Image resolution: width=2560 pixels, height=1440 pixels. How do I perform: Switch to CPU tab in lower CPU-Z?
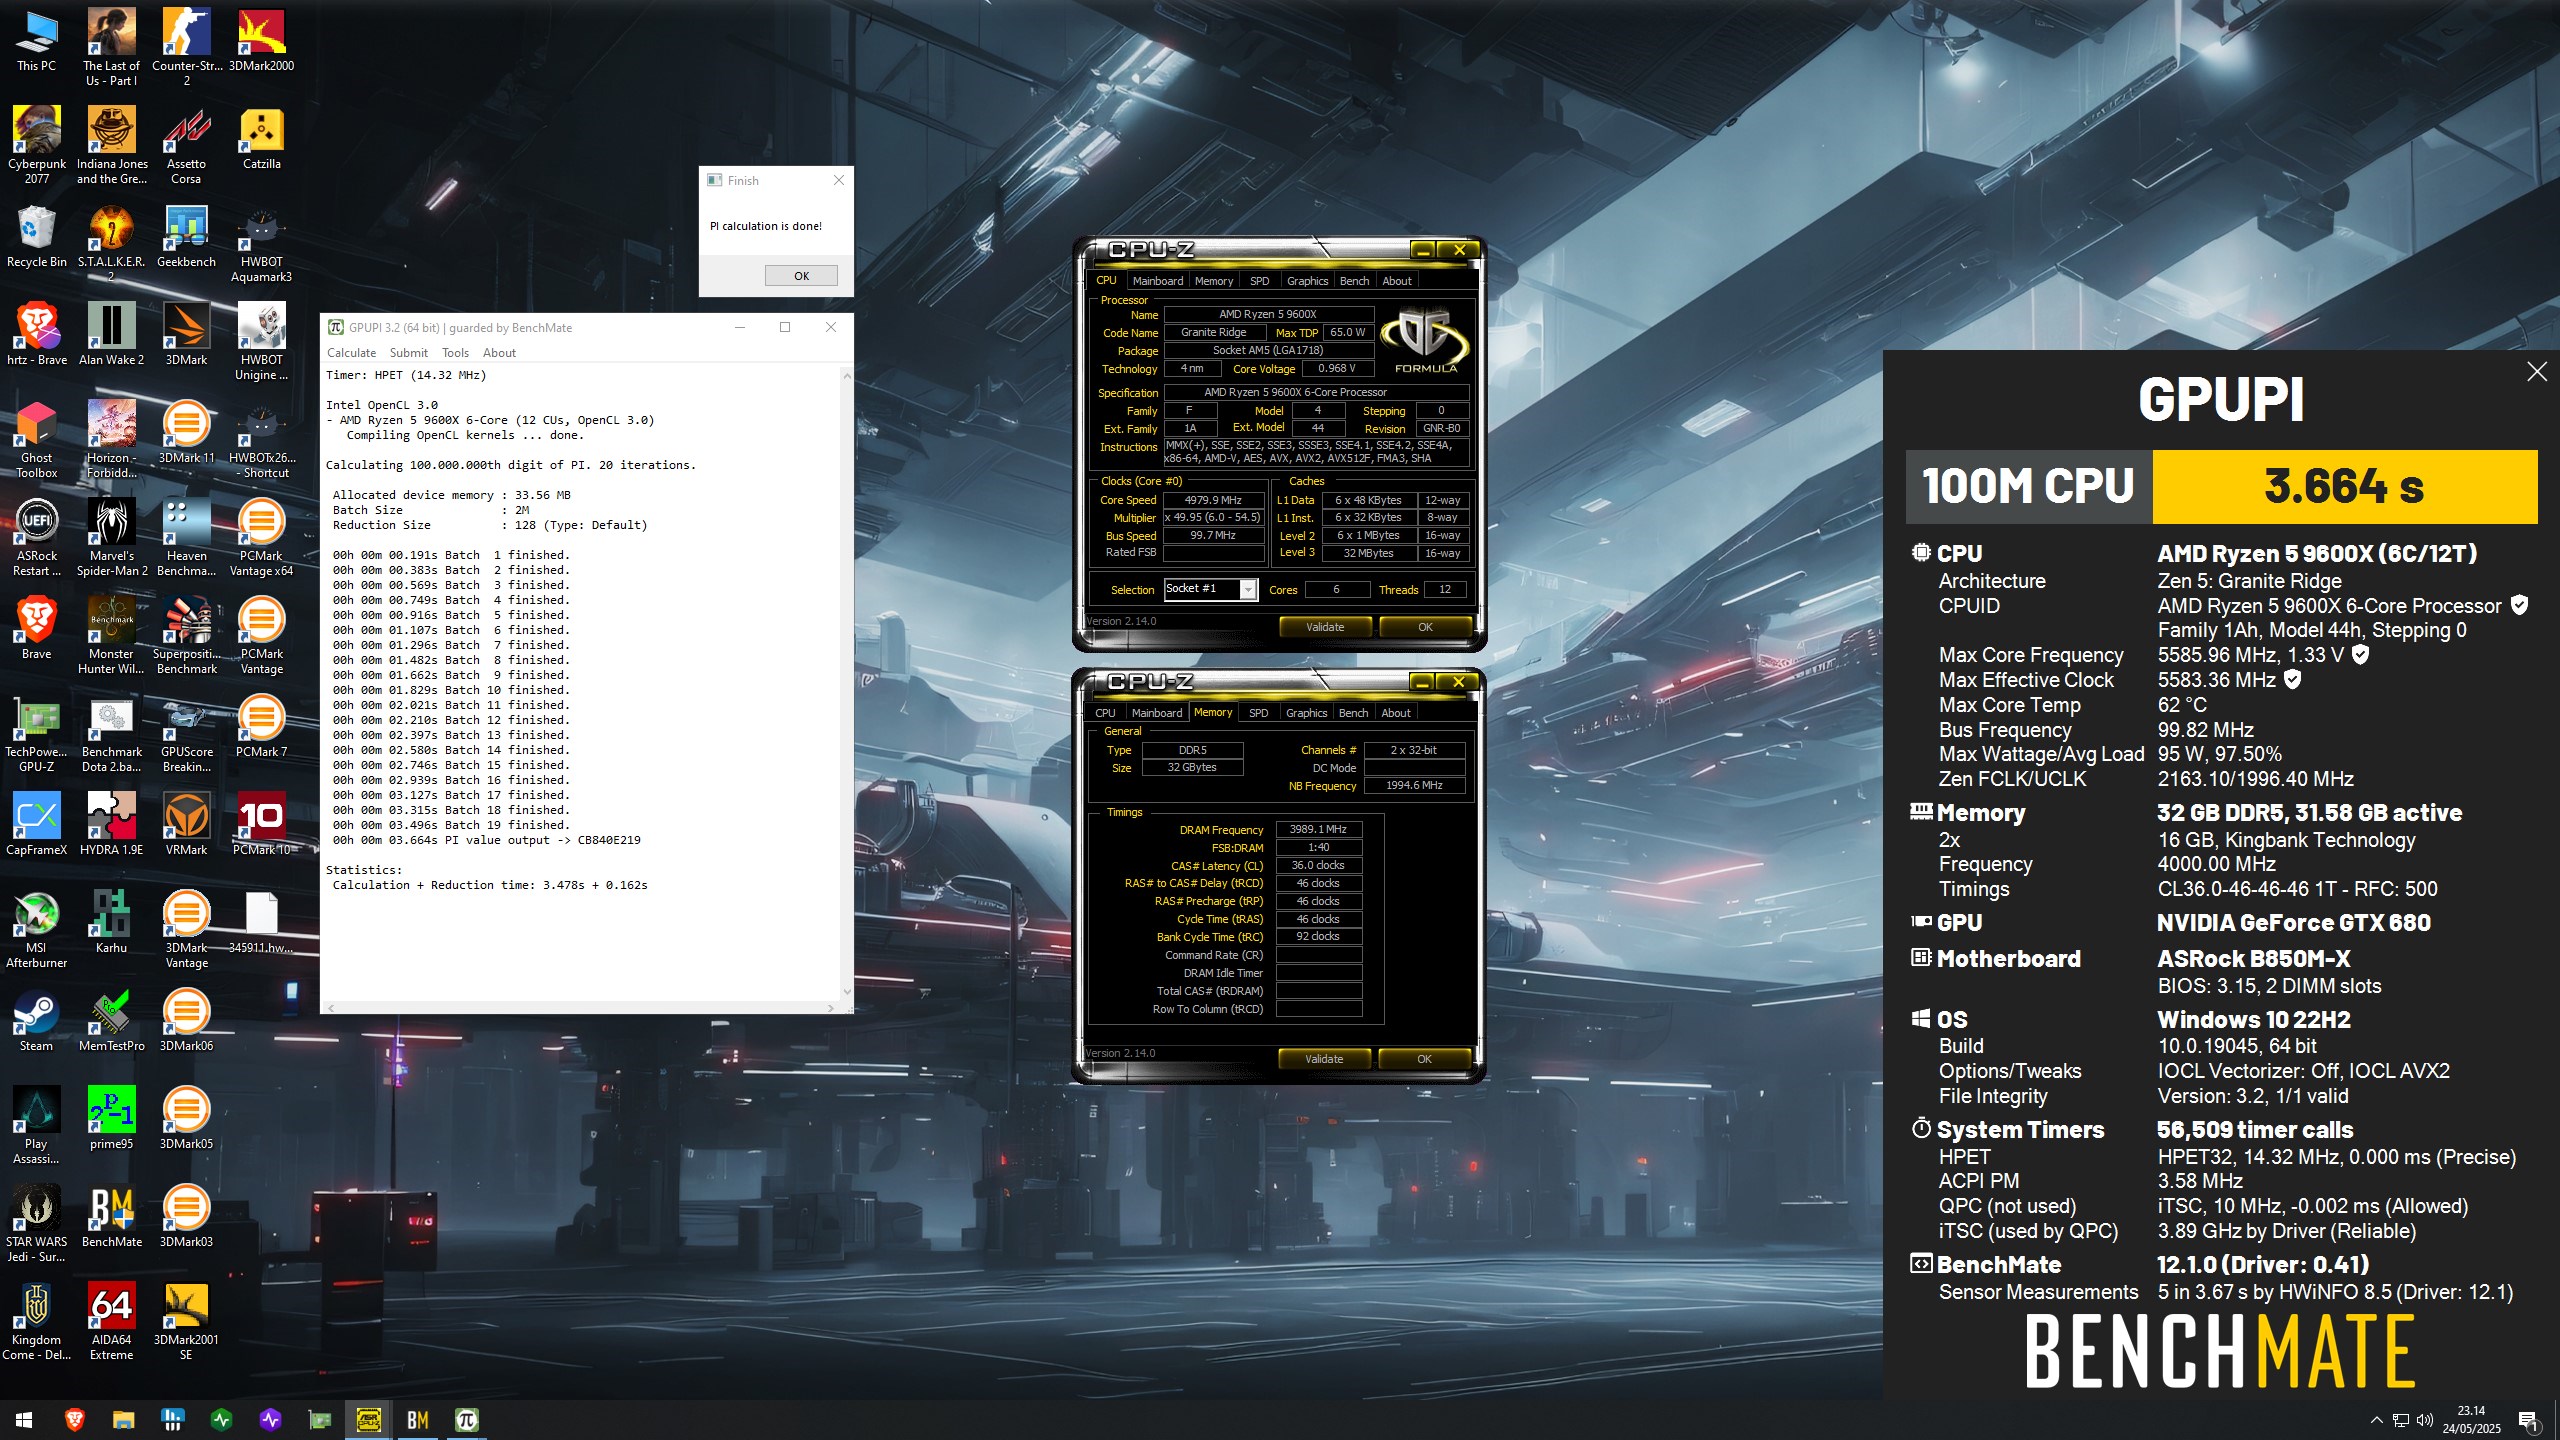(x=1105, y=713)
